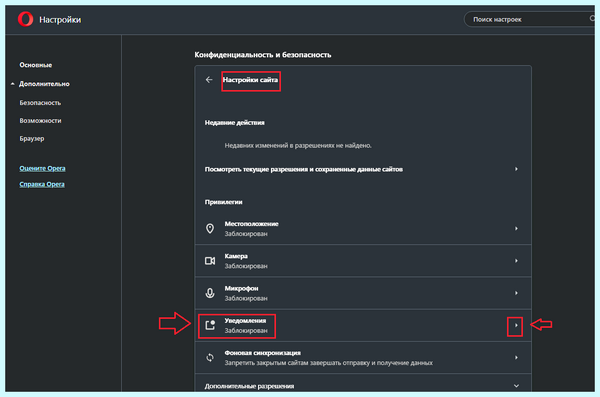Click the sync icon for Фоновая синхронизация
The width and height of the screenshot is (600, 397).
(210, 358)
